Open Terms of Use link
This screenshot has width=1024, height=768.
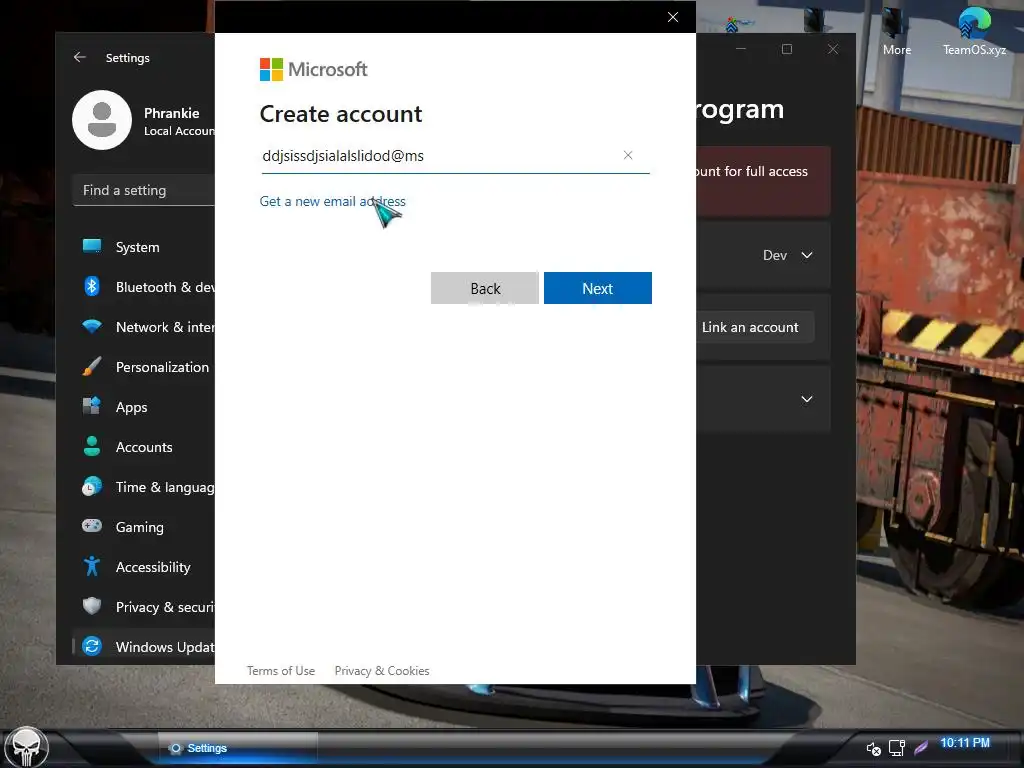281,671
